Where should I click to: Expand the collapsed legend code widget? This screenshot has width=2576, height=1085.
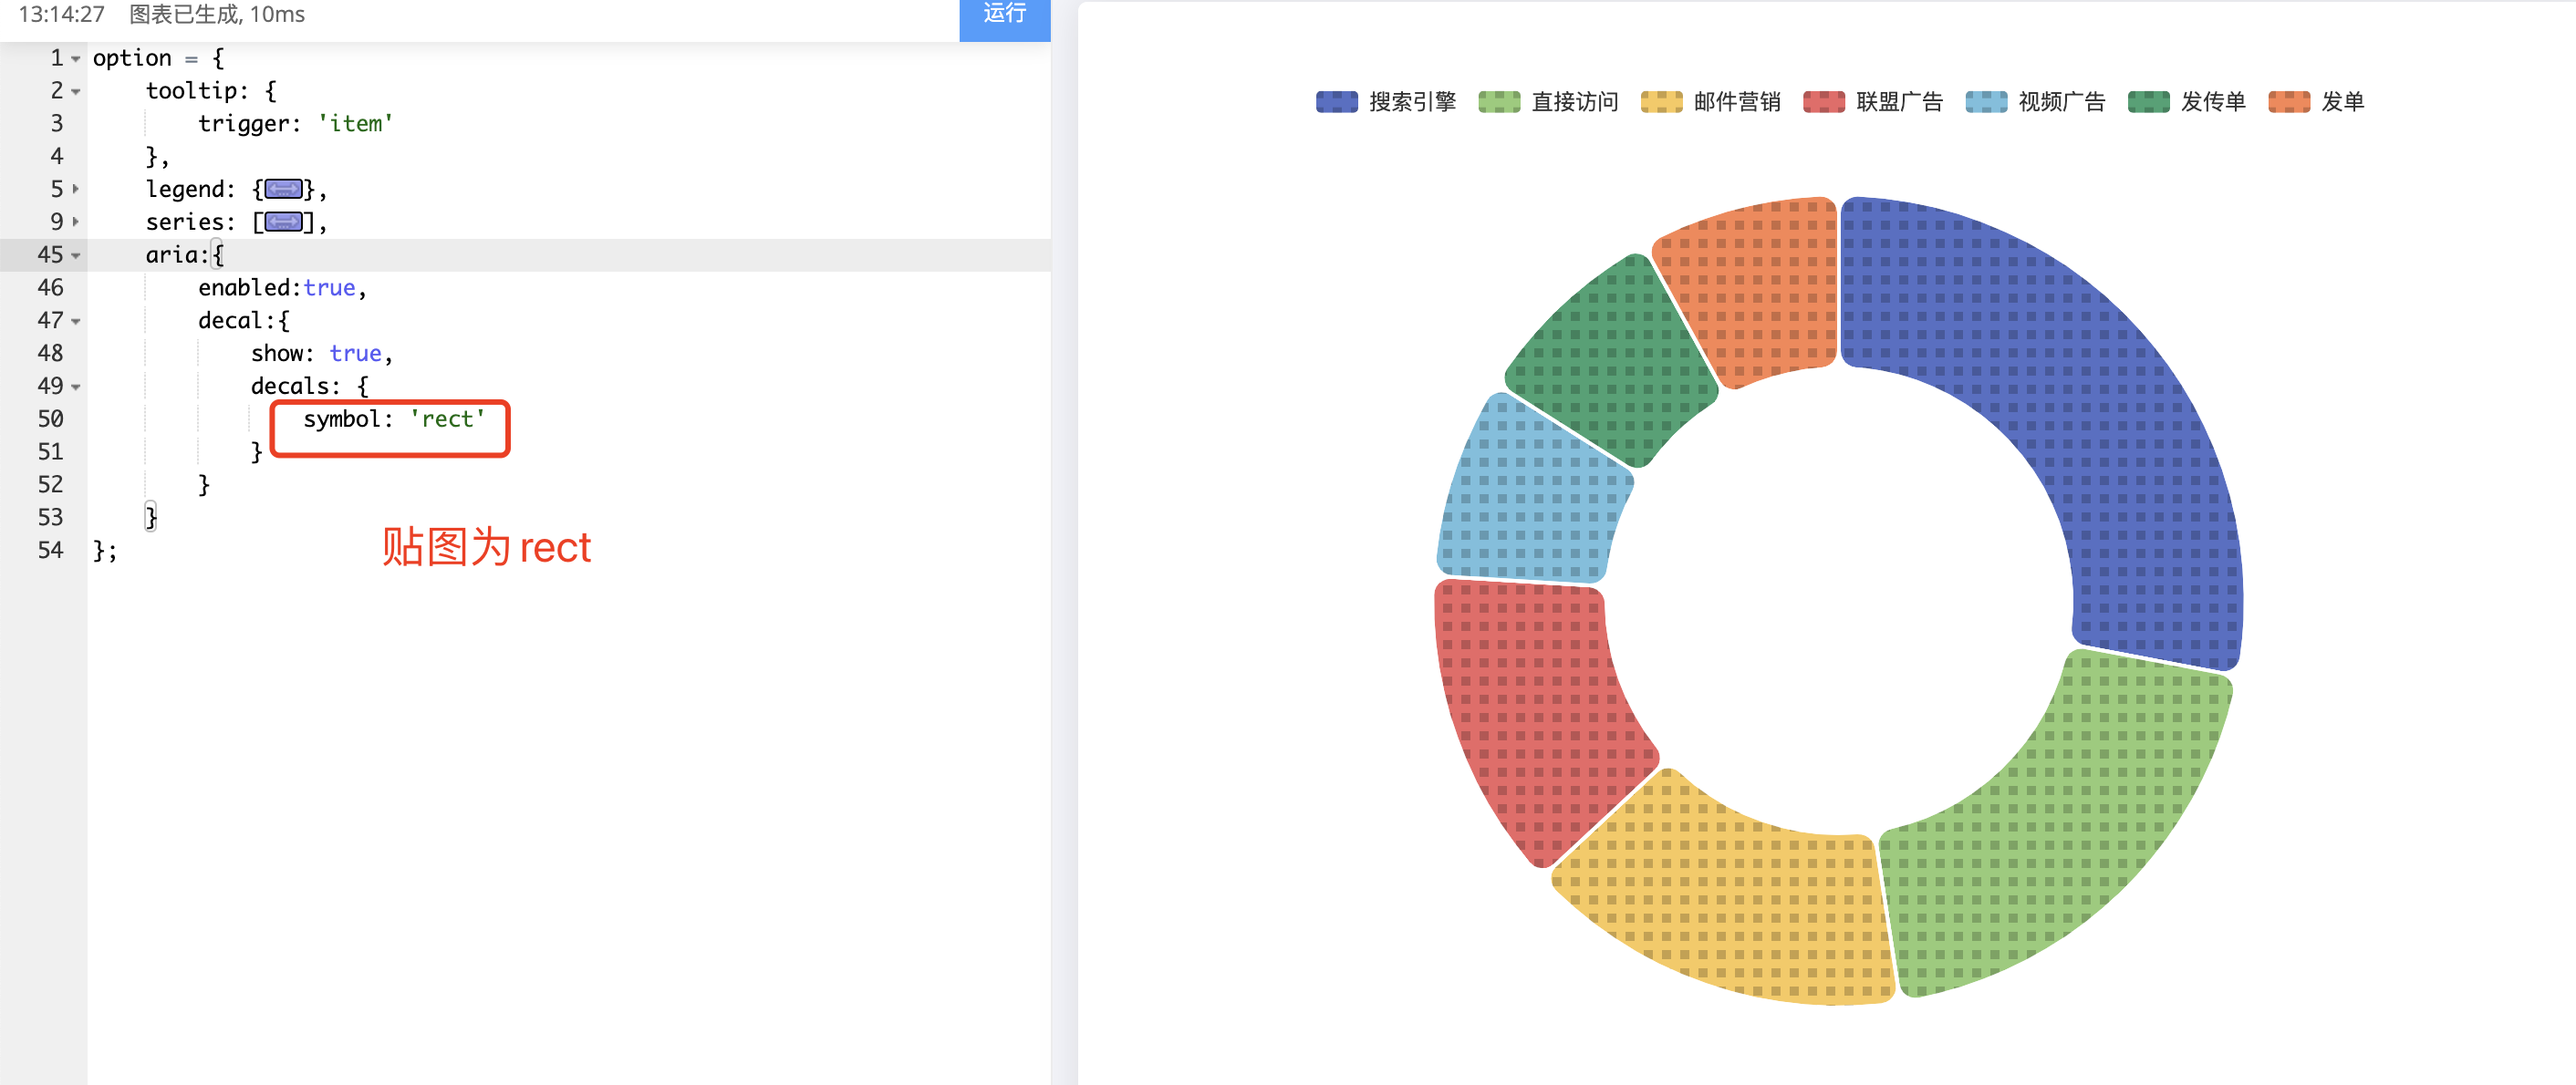tap(283, 189)
